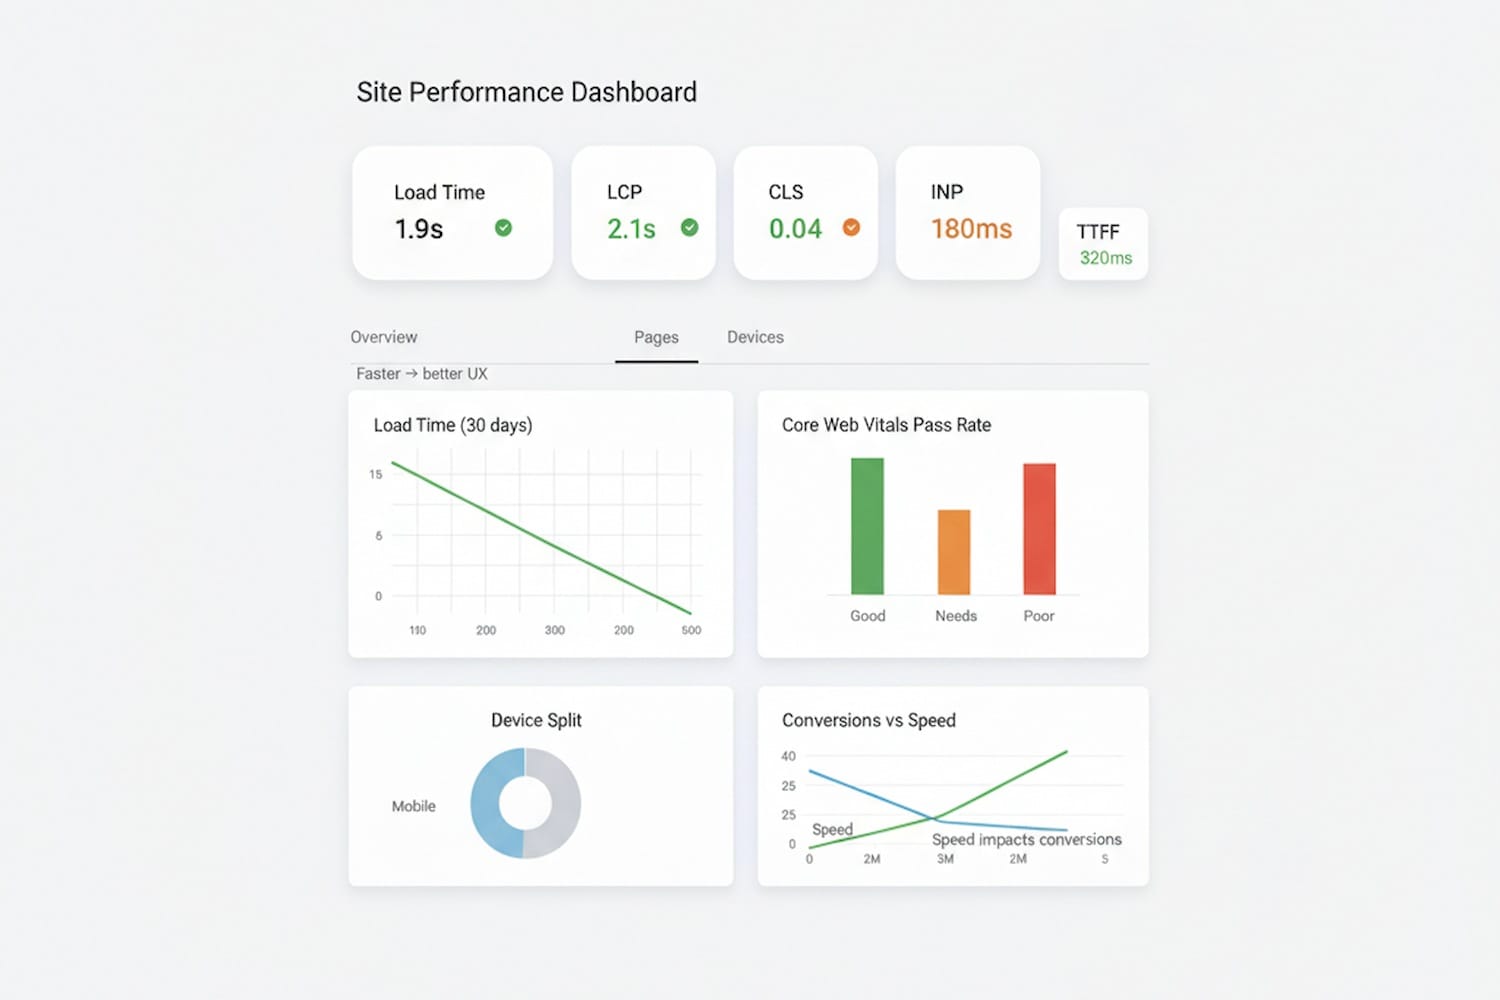Click the Speed impacts conversions annotation
Viewport: 1500px width, 1000px height.
[1026, 840]
